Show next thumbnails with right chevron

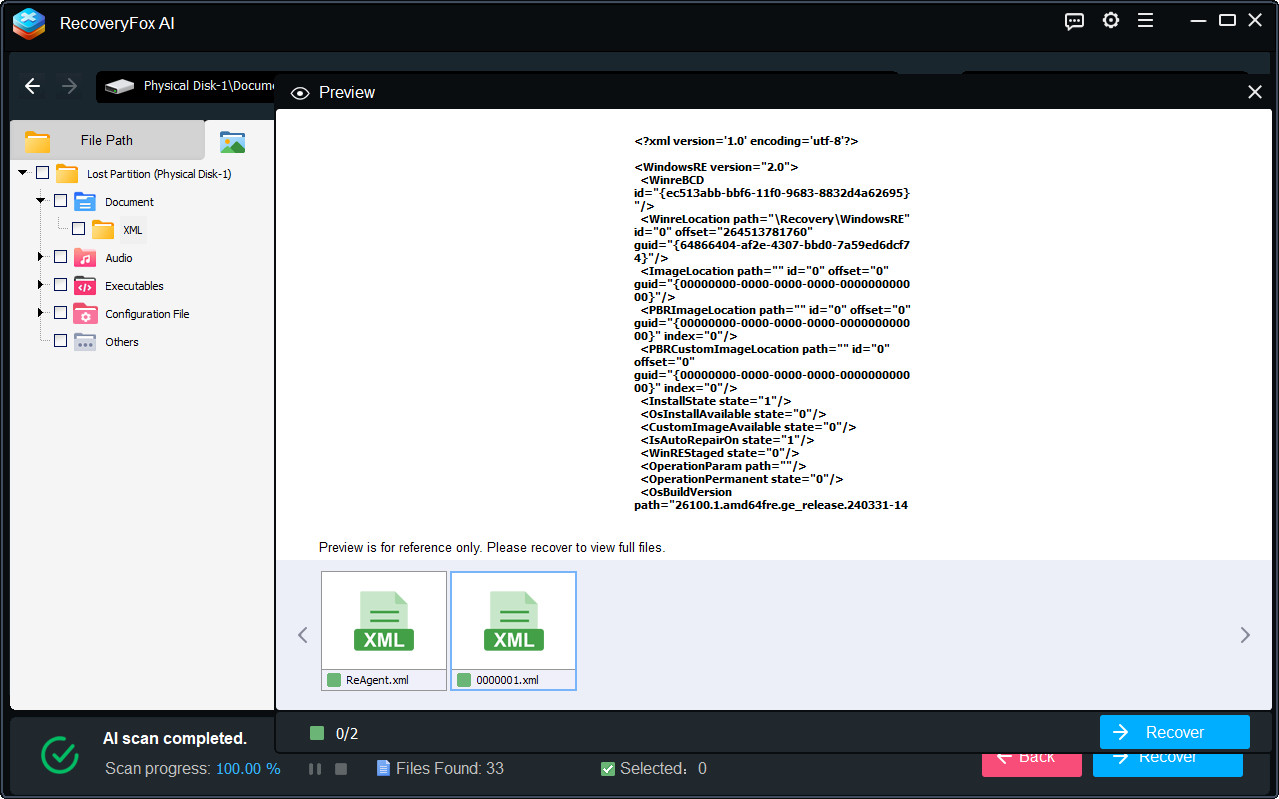coord(1245,634)
